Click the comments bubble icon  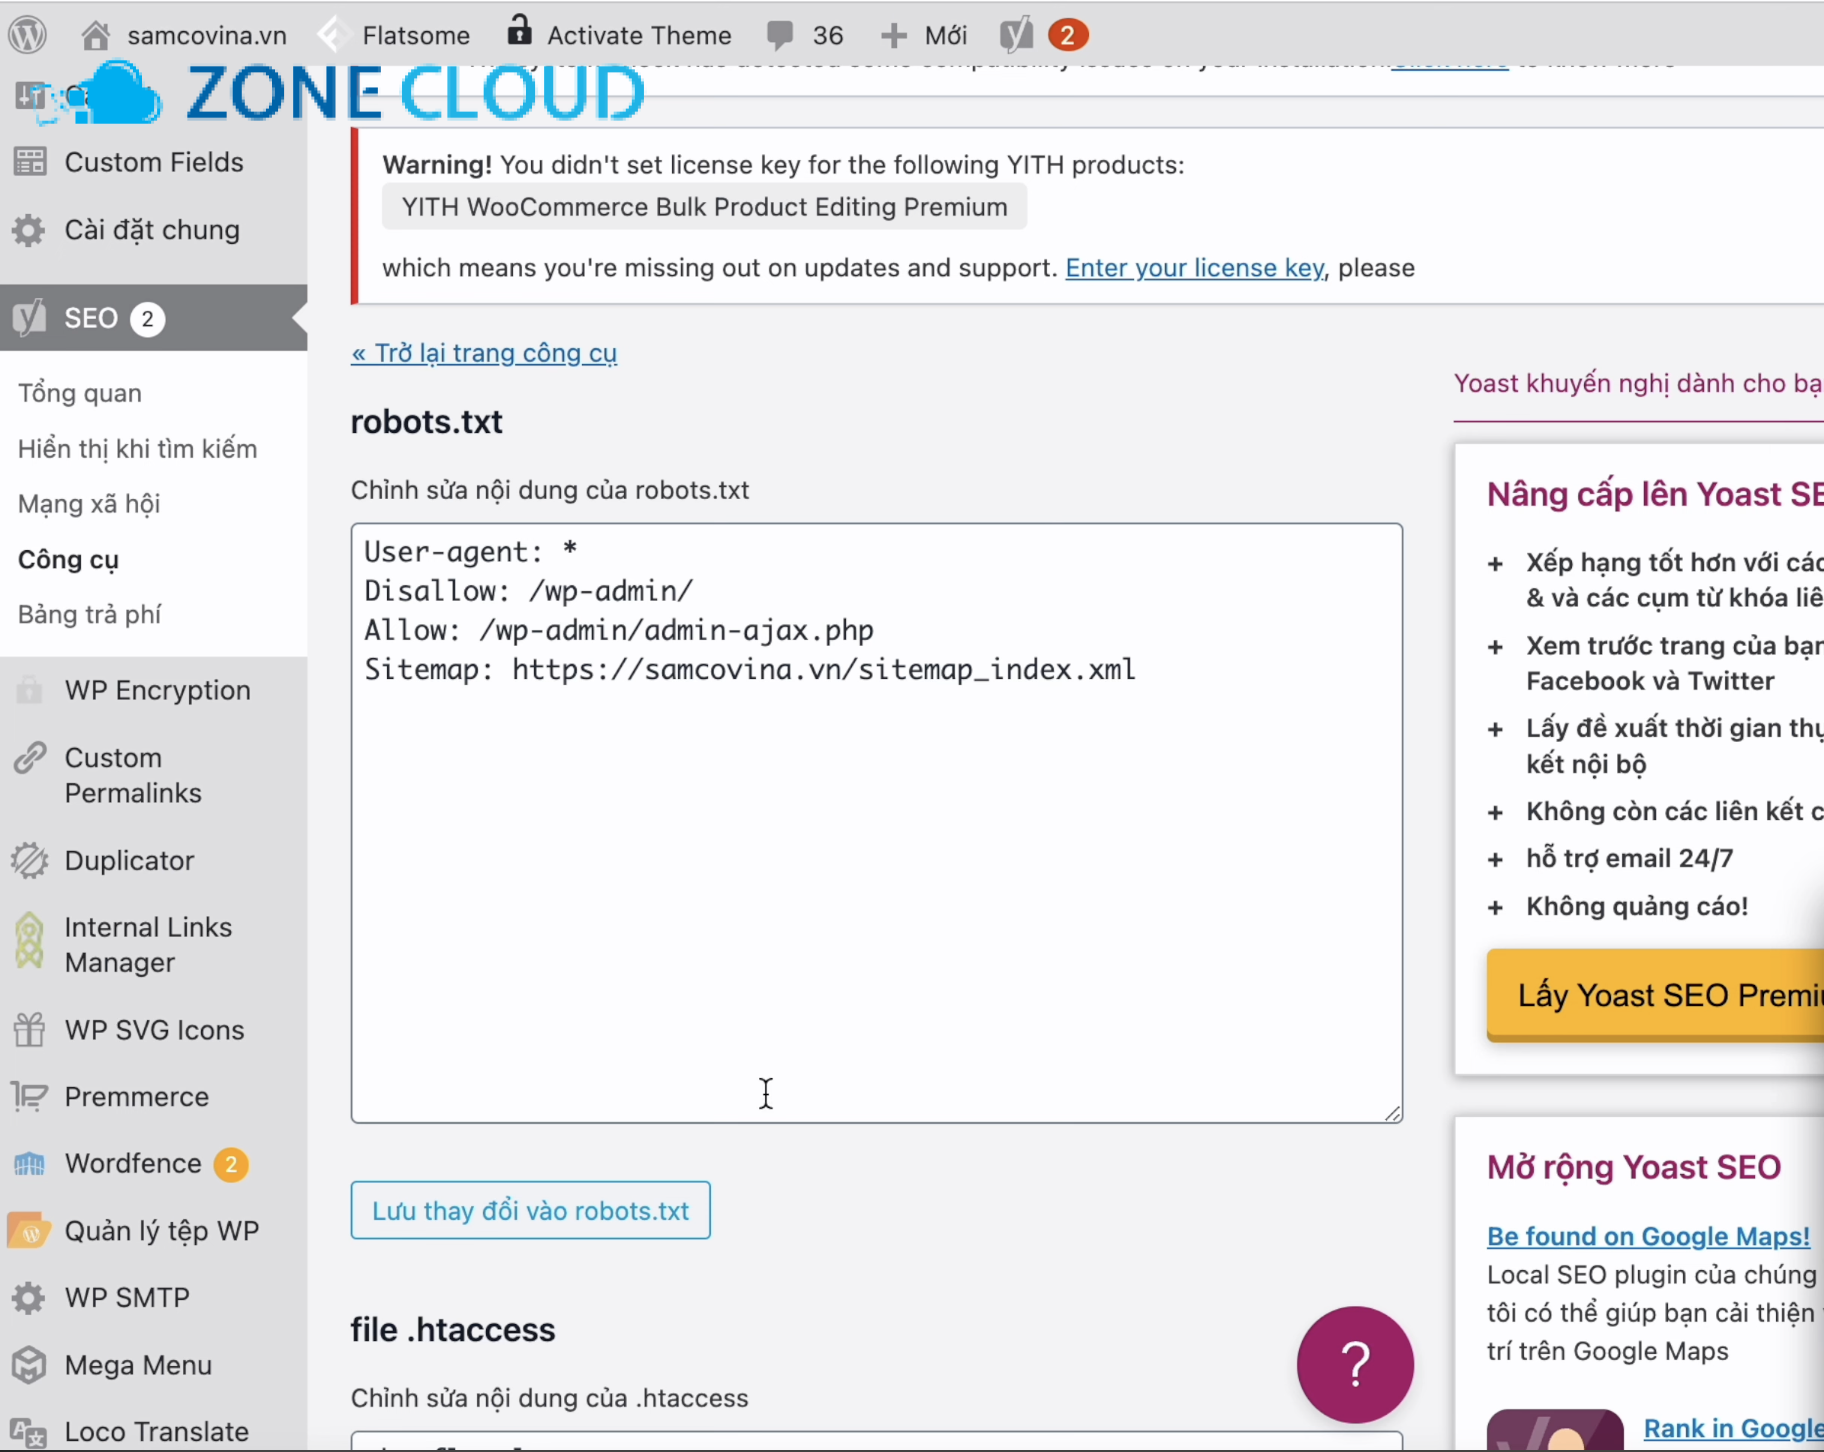pos(780,36)
